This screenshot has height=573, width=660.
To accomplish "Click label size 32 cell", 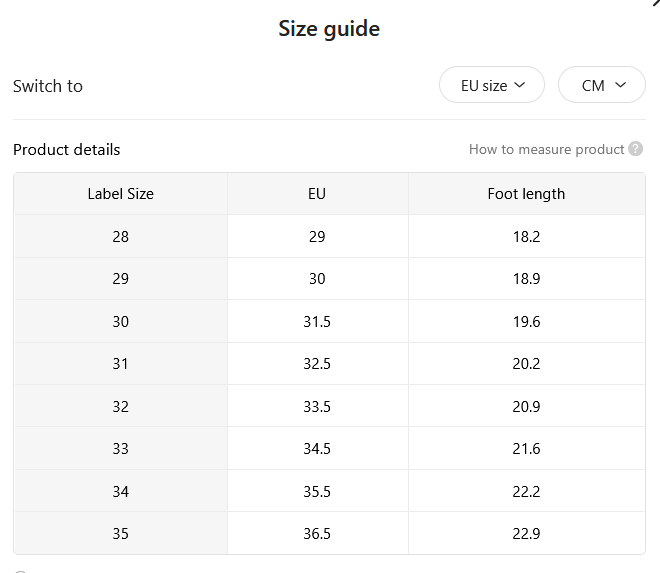I will (x=121, y=406).
